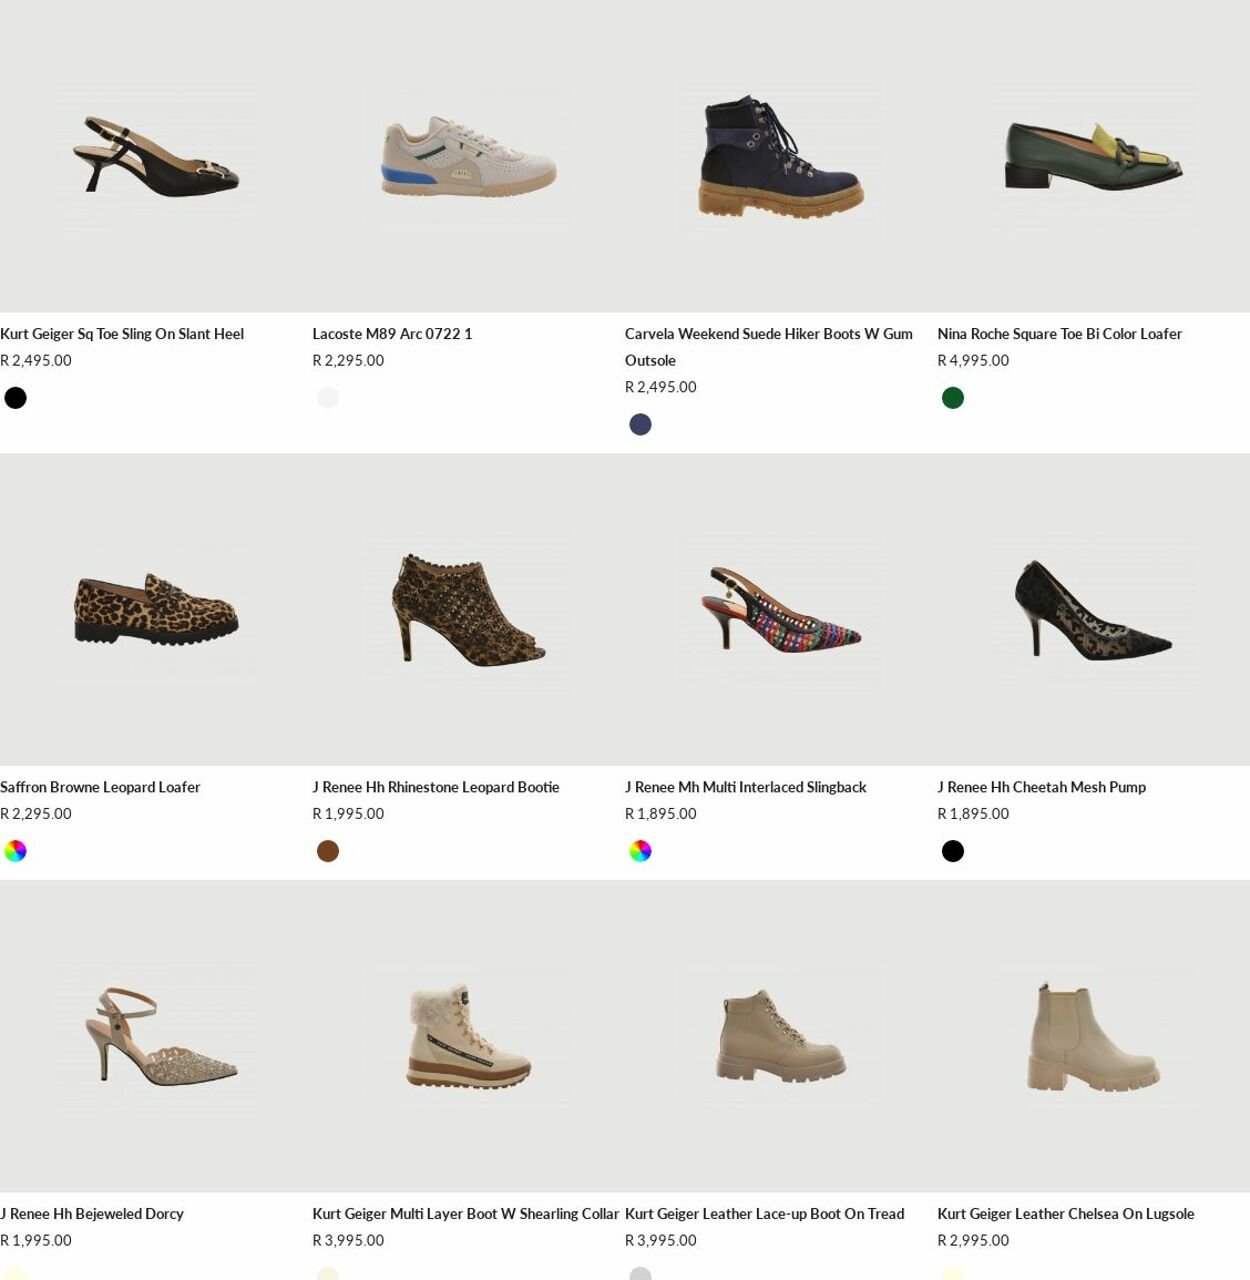
Task: Click price R 1,895.00 under Multi Interlaced Slingback
Action: (661, 814)
